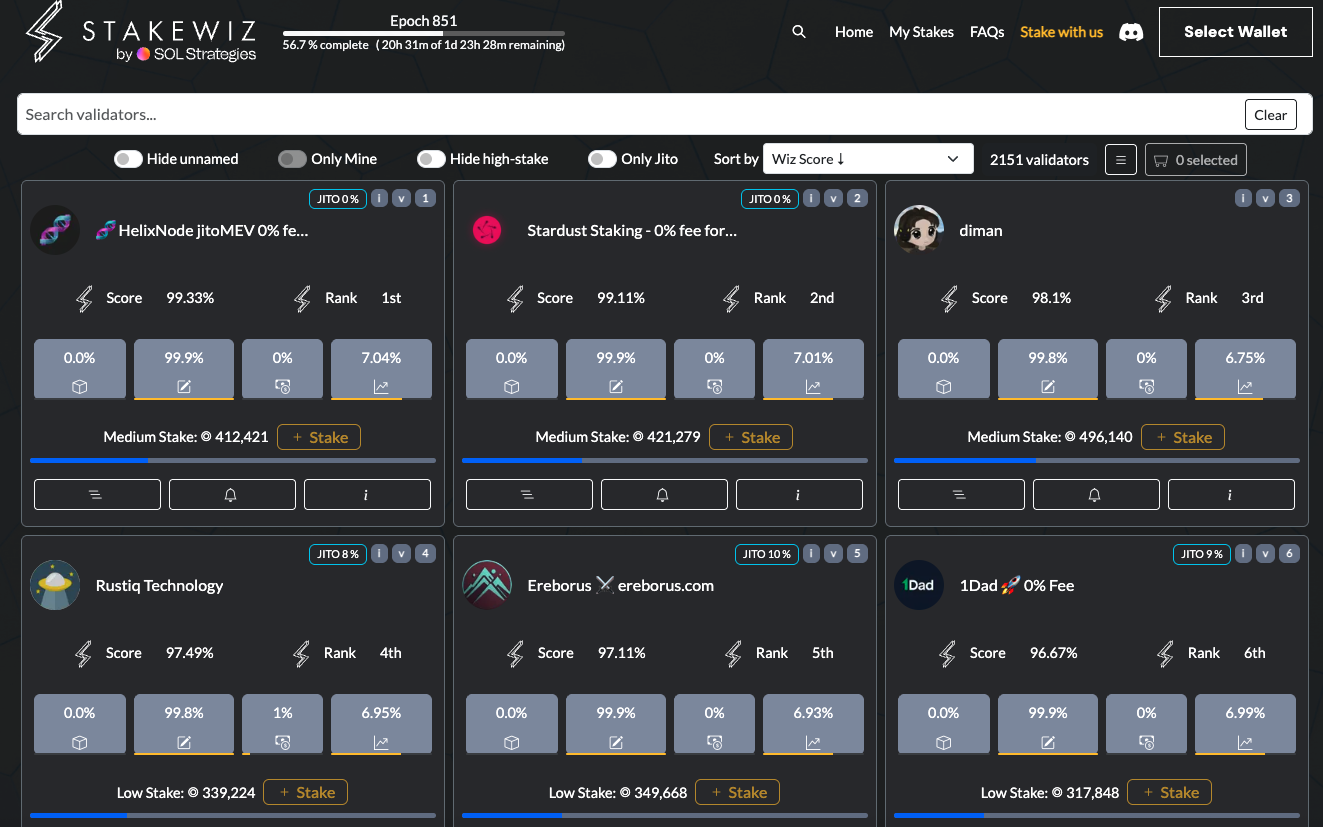Click 1Dad validator avatar
1323x827 pixels.
pyautogui.click(x=919, y=585)
